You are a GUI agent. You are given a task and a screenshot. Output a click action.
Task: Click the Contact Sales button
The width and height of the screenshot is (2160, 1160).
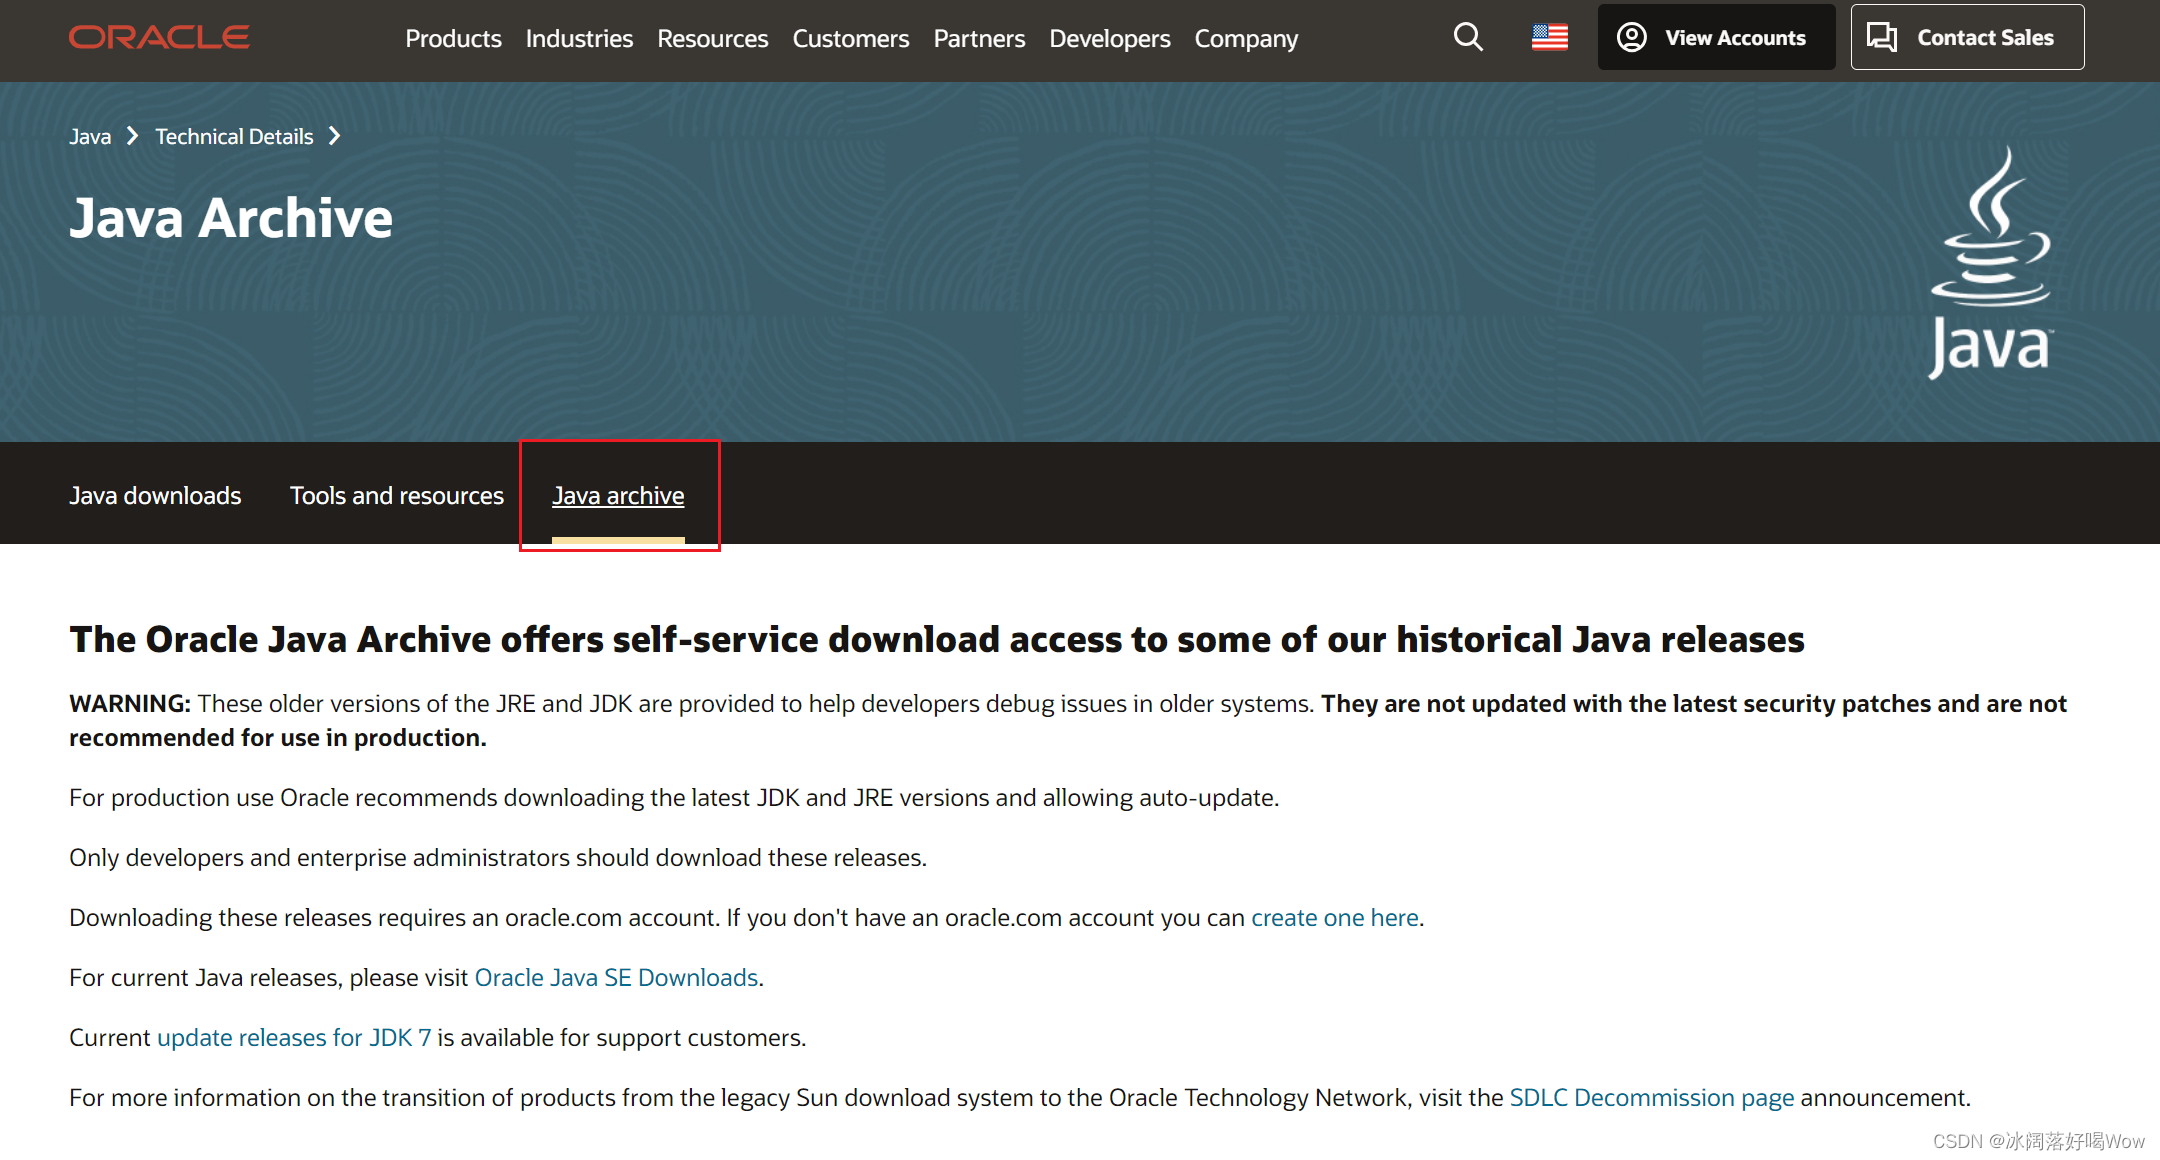click(x=1967, y=38)
